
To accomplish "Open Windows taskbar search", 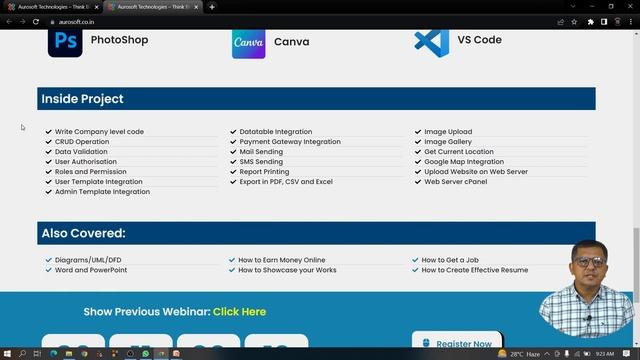I will [22, 353].
